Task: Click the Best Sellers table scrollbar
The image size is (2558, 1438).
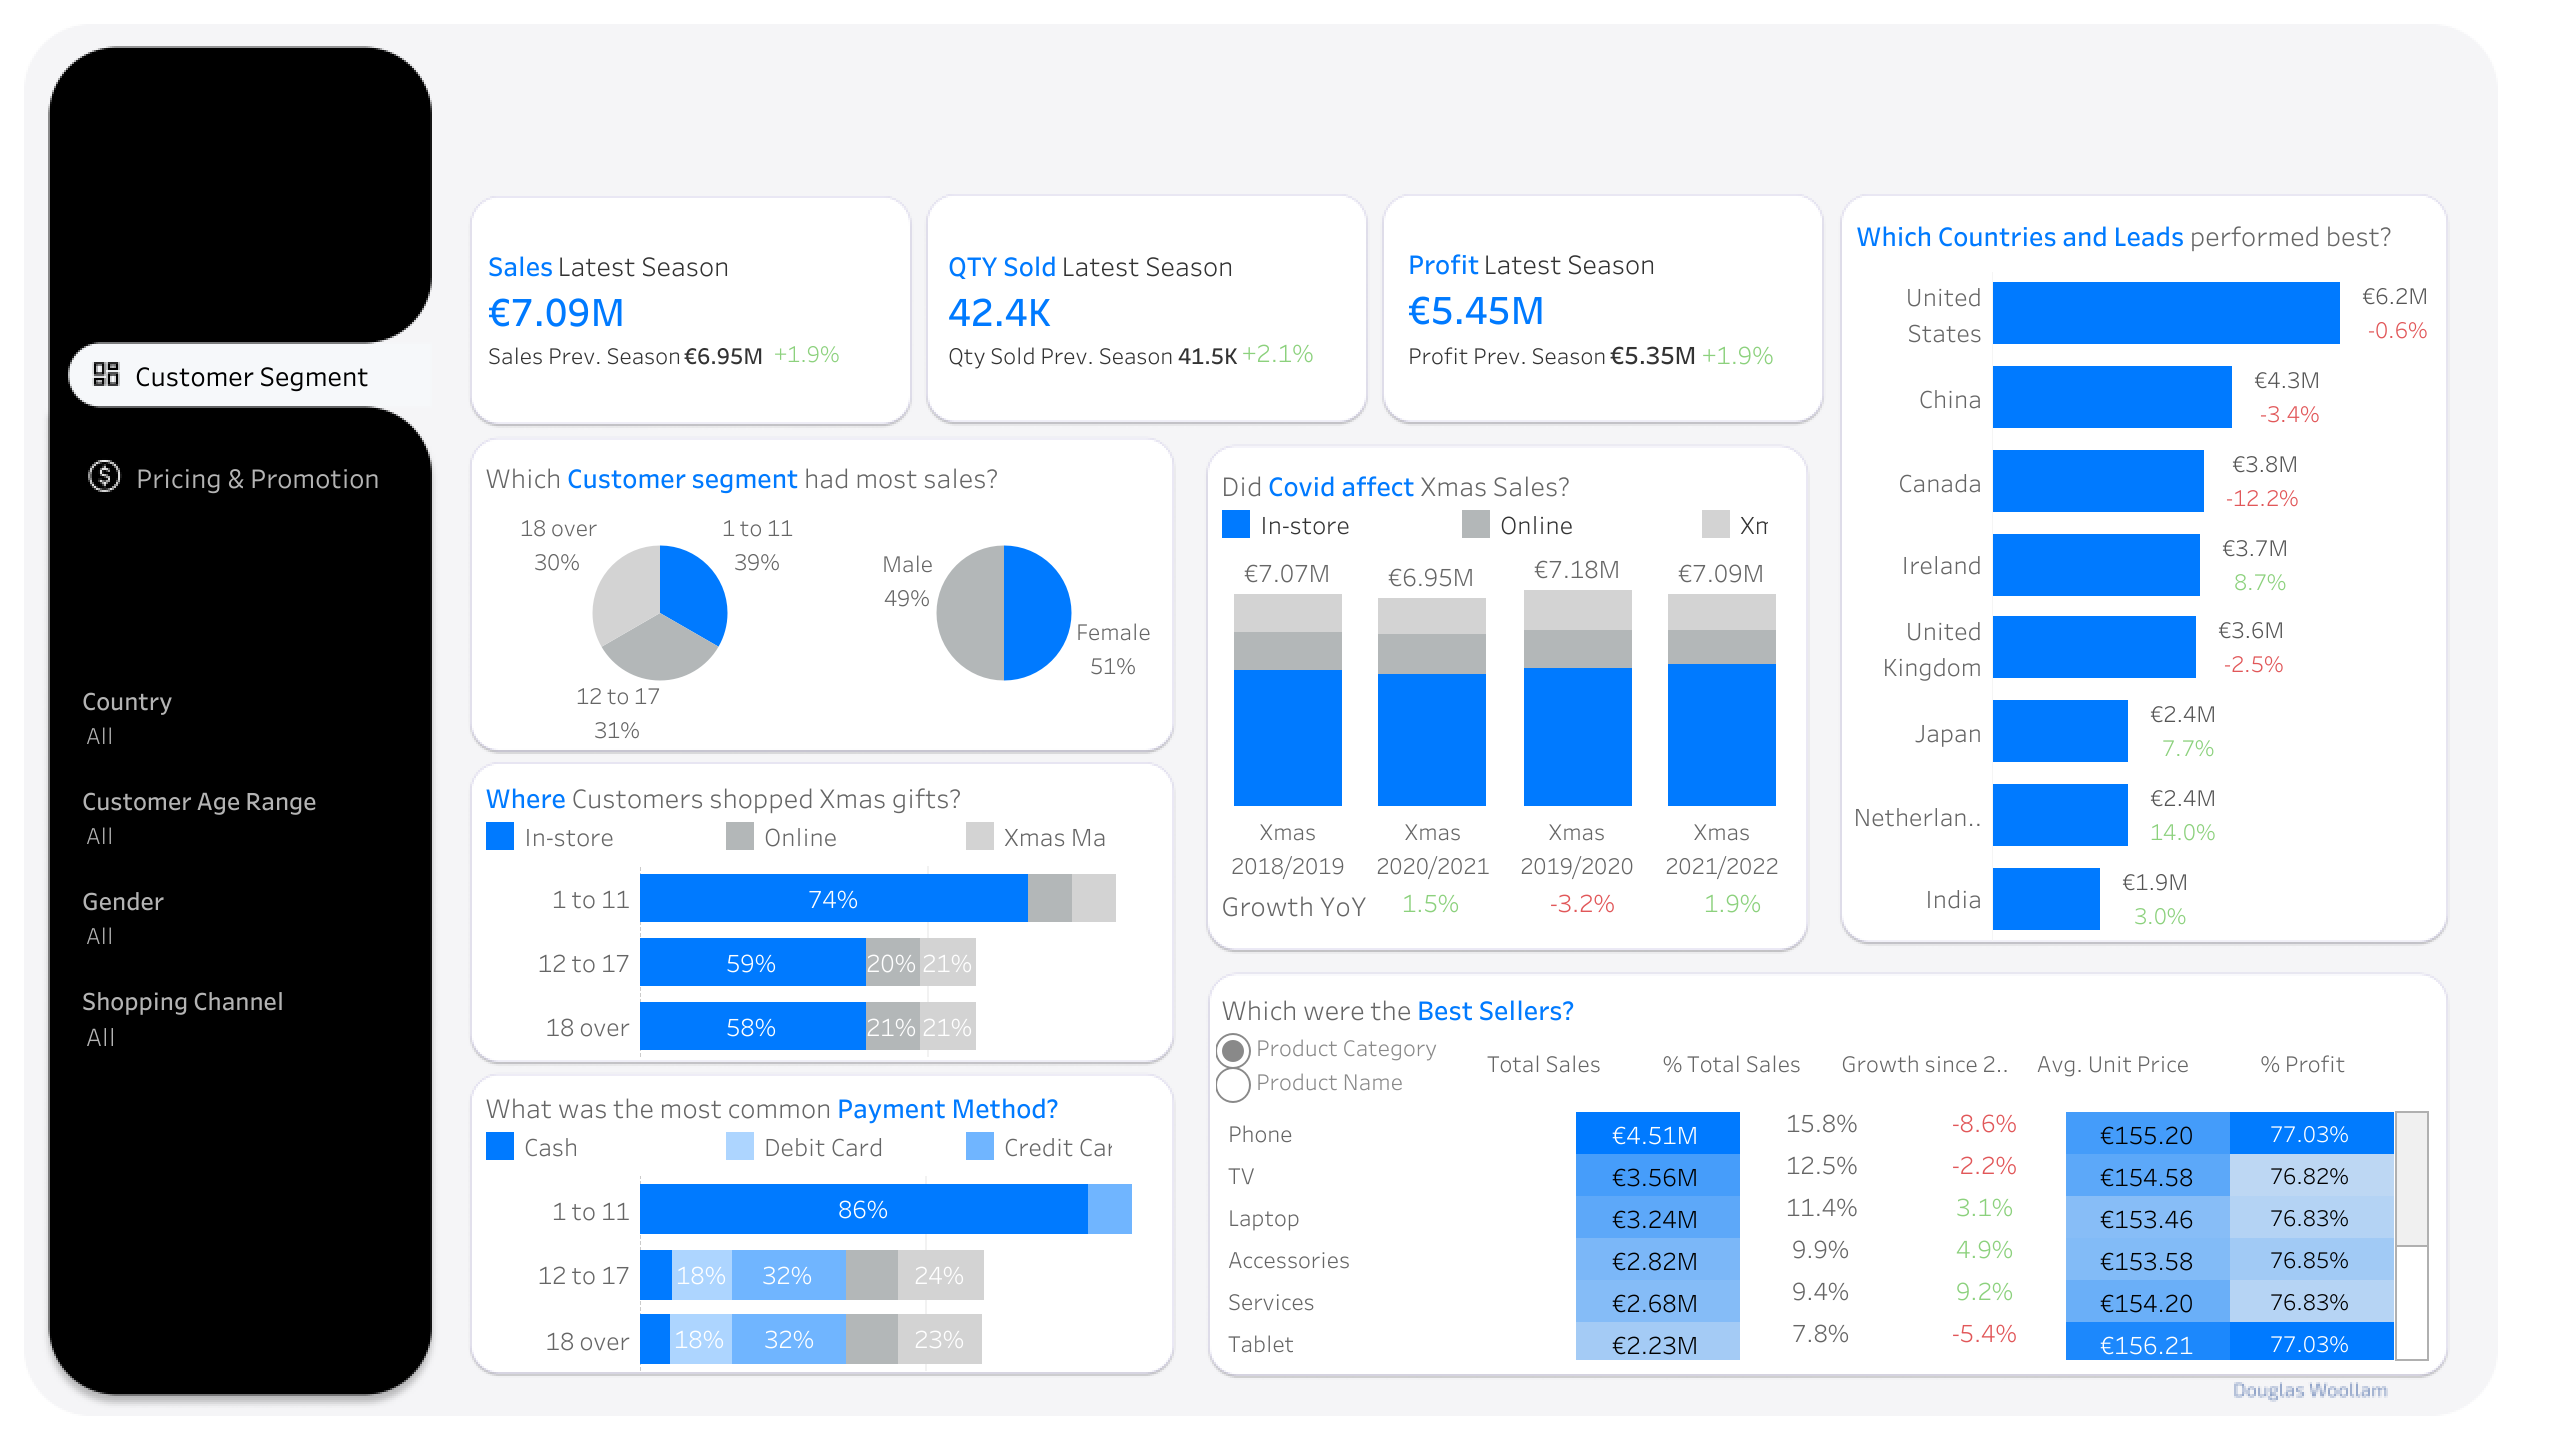Action: [x=2412, y=1236]
